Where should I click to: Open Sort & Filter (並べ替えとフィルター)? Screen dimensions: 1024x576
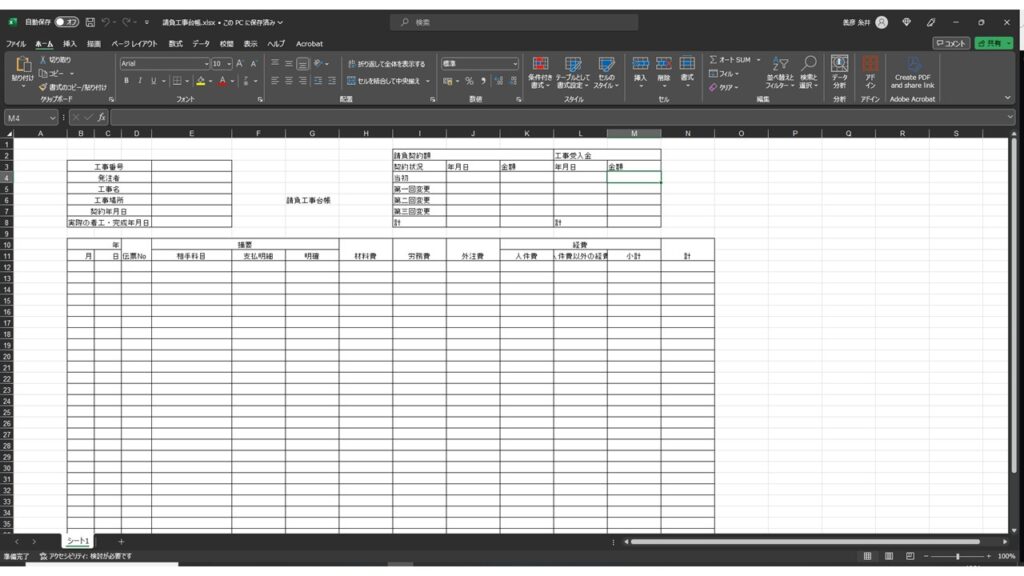click(780, 72)
